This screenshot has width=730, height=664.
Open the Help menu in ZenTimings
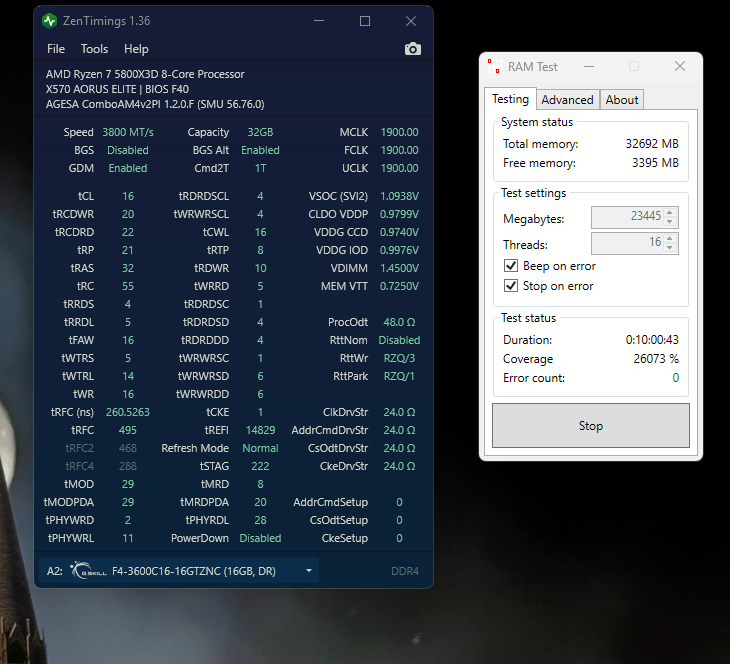click(136, 49)
